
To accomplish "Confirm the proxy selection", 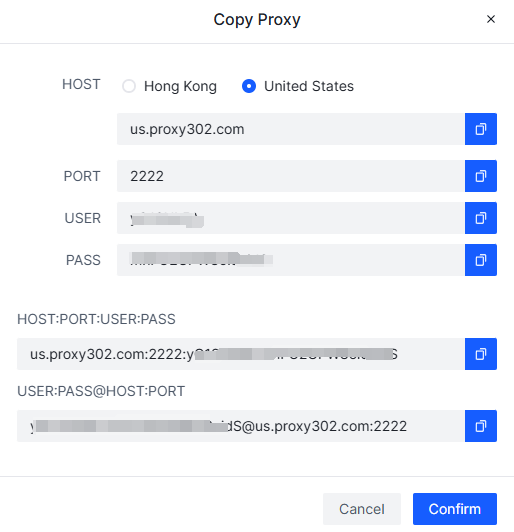I will click(455, 509).
